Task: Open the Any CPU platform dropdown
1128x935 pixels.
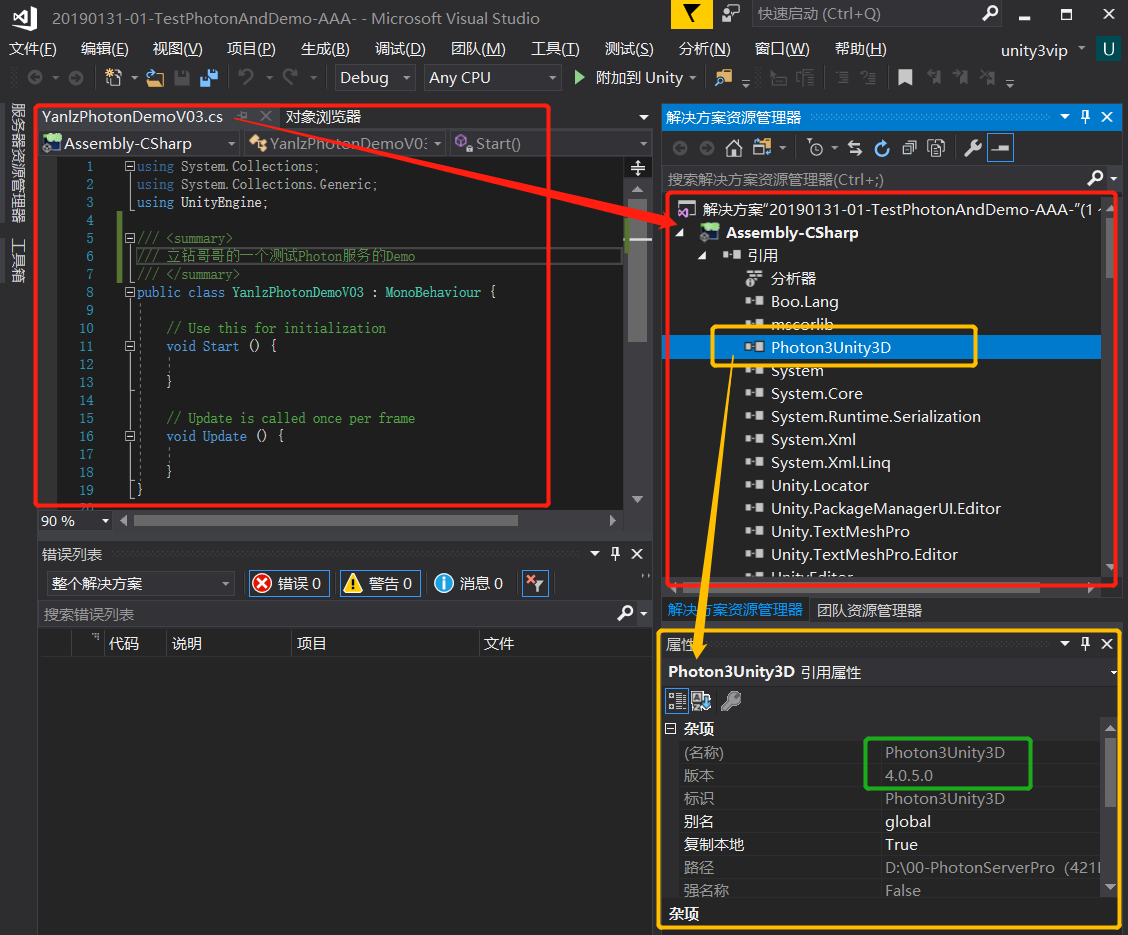Action: click(493, 77)
